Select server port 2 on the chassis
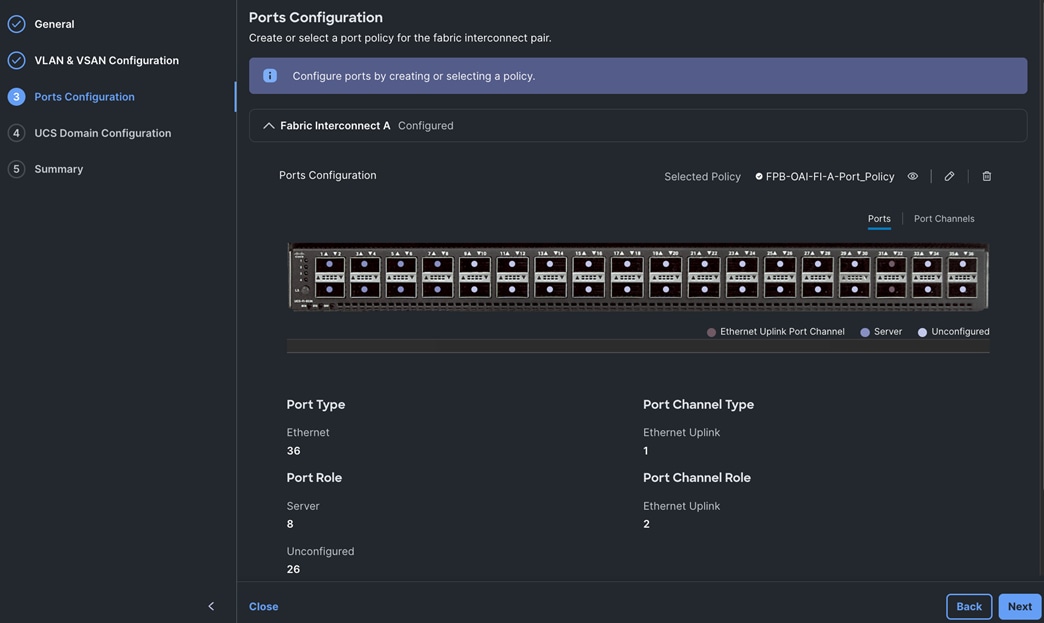Image resolution: width=1044 pixels, height=623 pixels. tap(330, 290)
